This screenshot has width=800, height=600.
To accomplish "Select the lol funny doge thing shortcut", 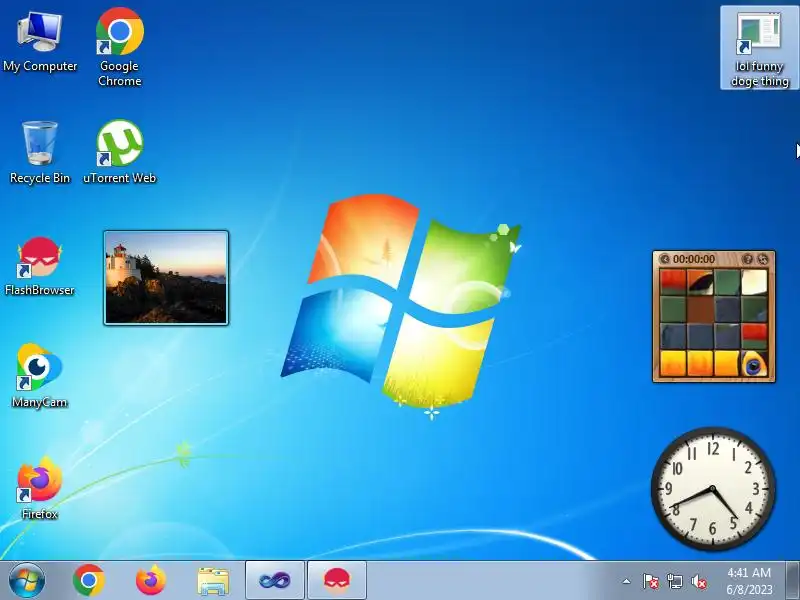I will point(759,48).
